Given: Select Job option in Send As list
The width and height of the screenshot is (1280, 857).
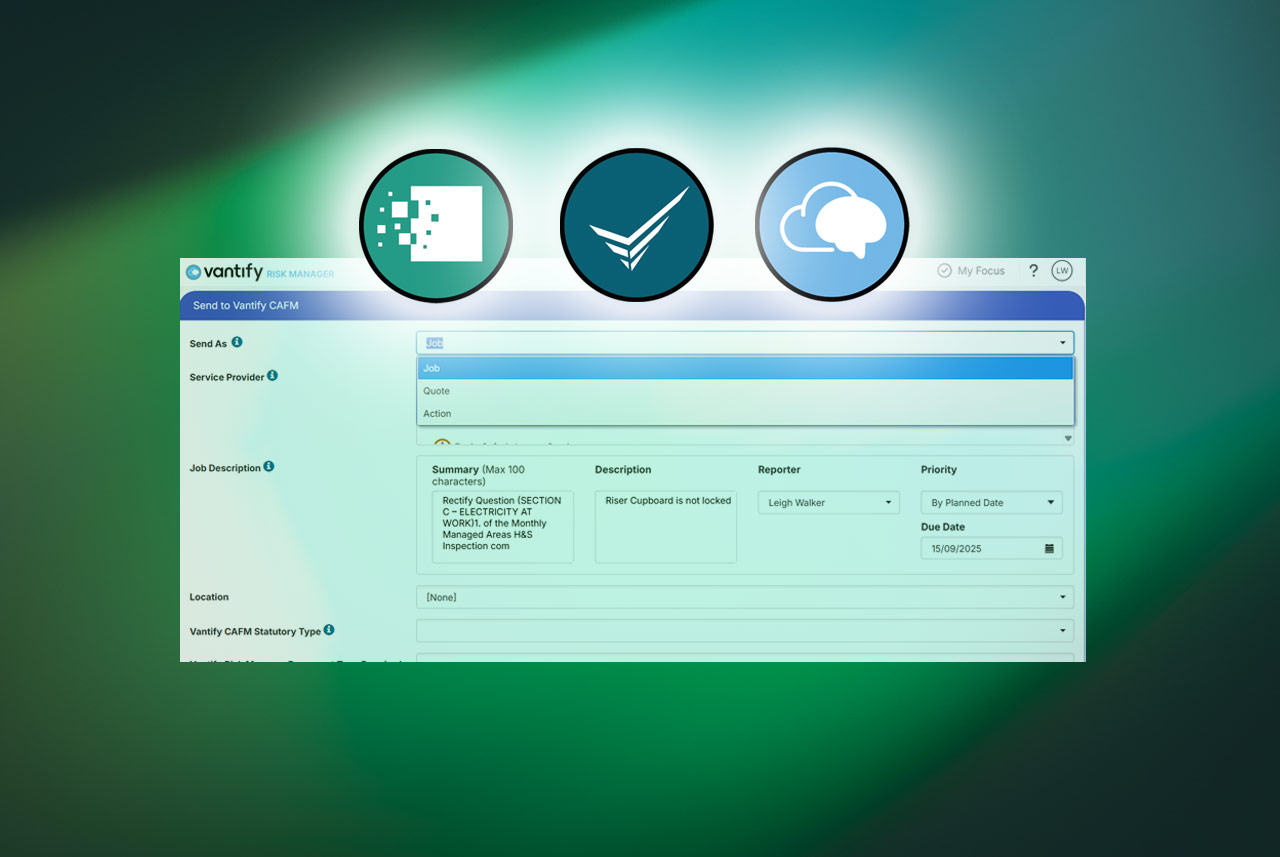Looking at the screenshot, I should coord(745,368).
